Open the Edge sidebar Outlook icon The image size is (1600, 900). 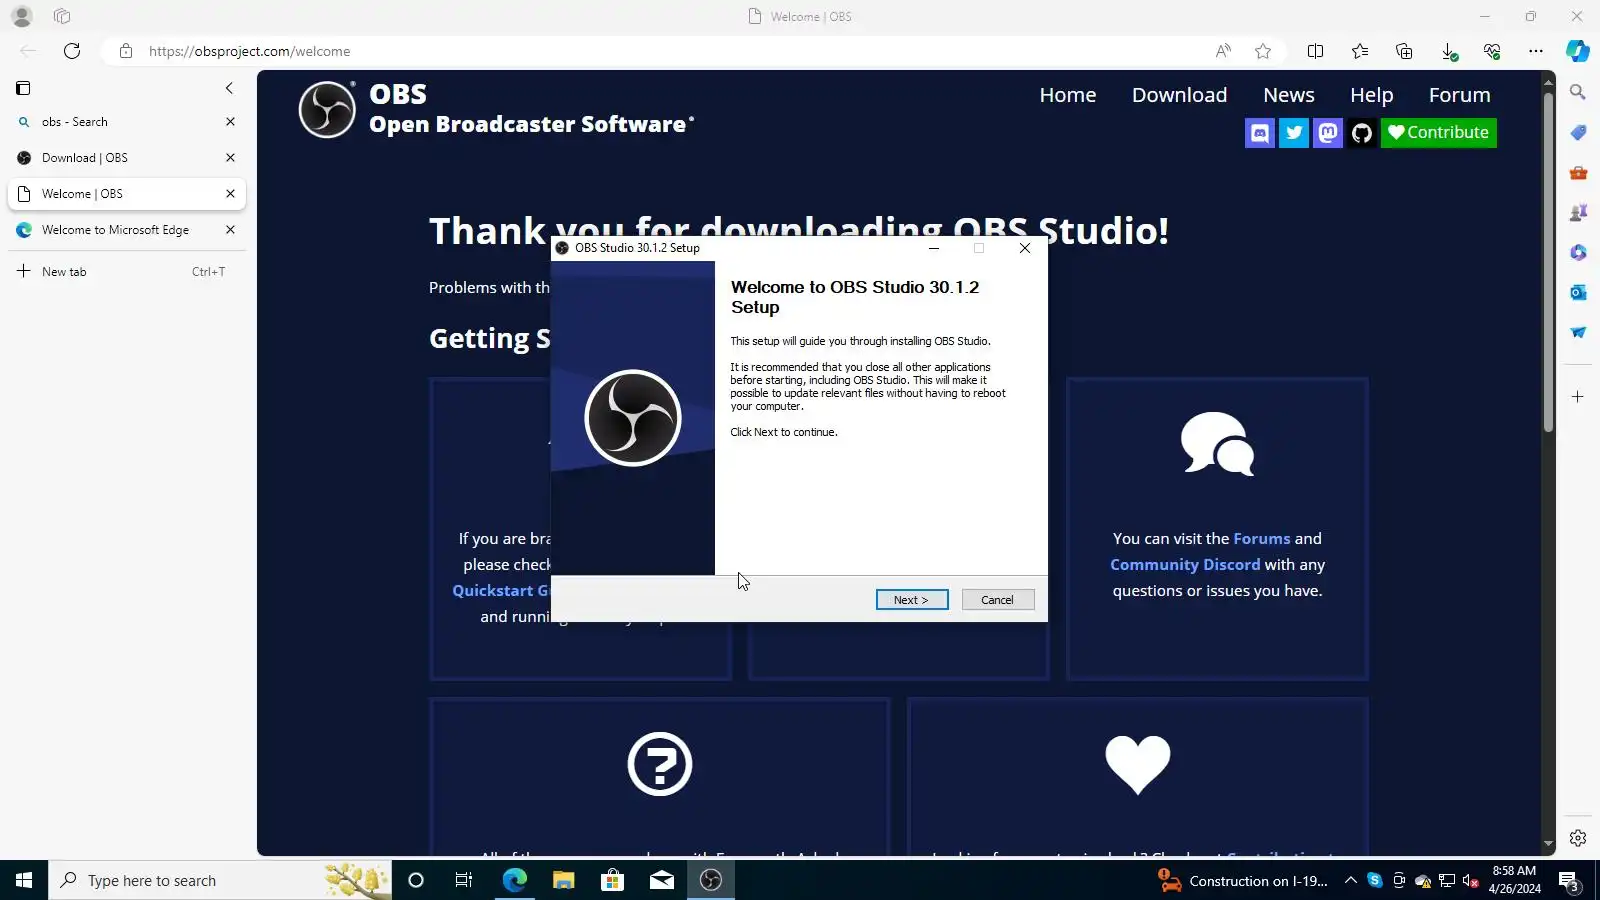pos(1578,292)
